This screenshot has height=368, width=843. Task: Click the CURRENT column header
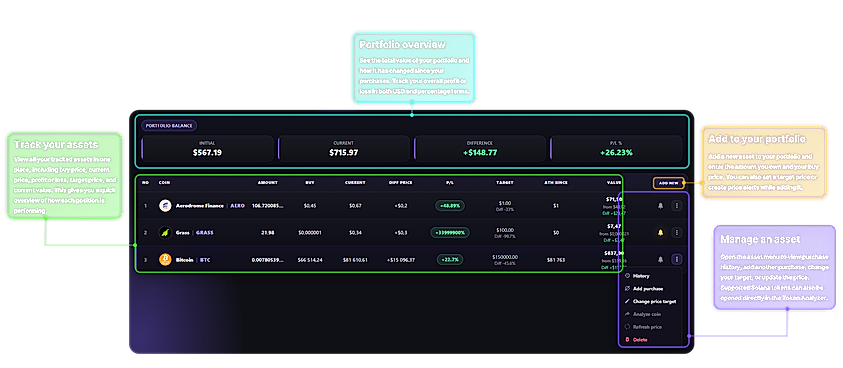pos(355,183)
